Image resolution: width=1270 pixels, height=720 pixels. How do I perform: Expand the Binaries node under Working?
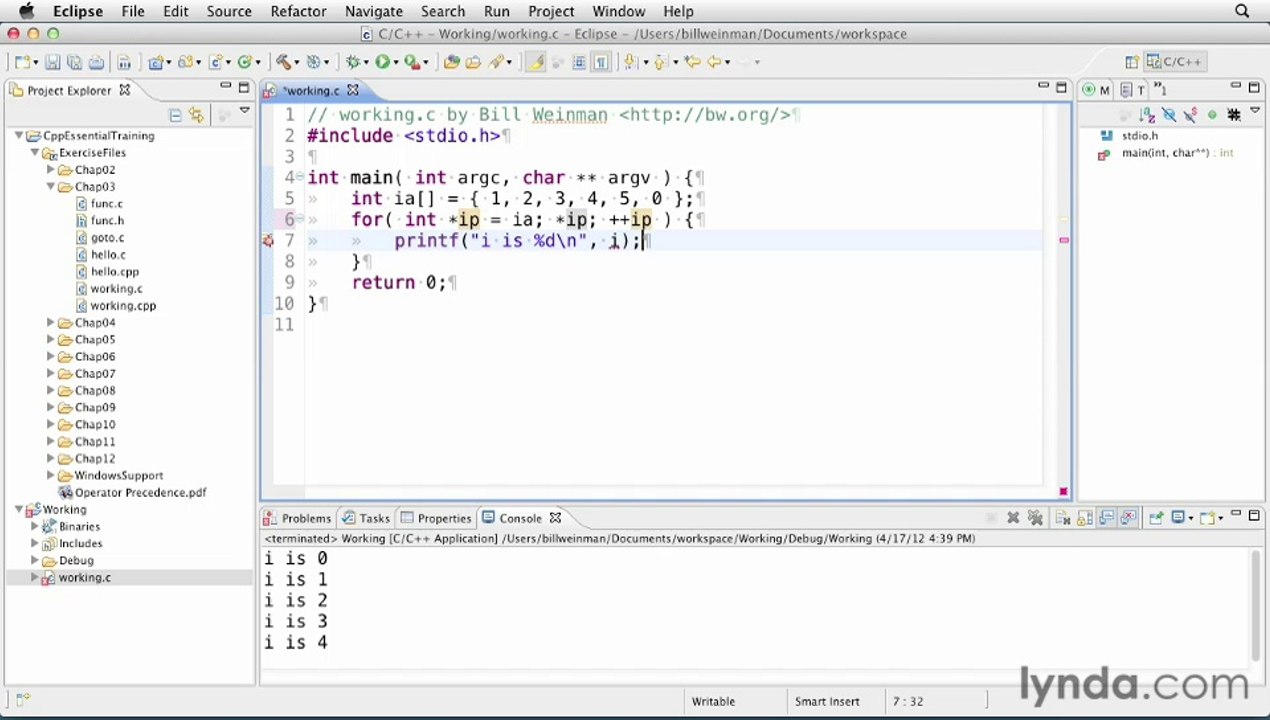point(35,527)
